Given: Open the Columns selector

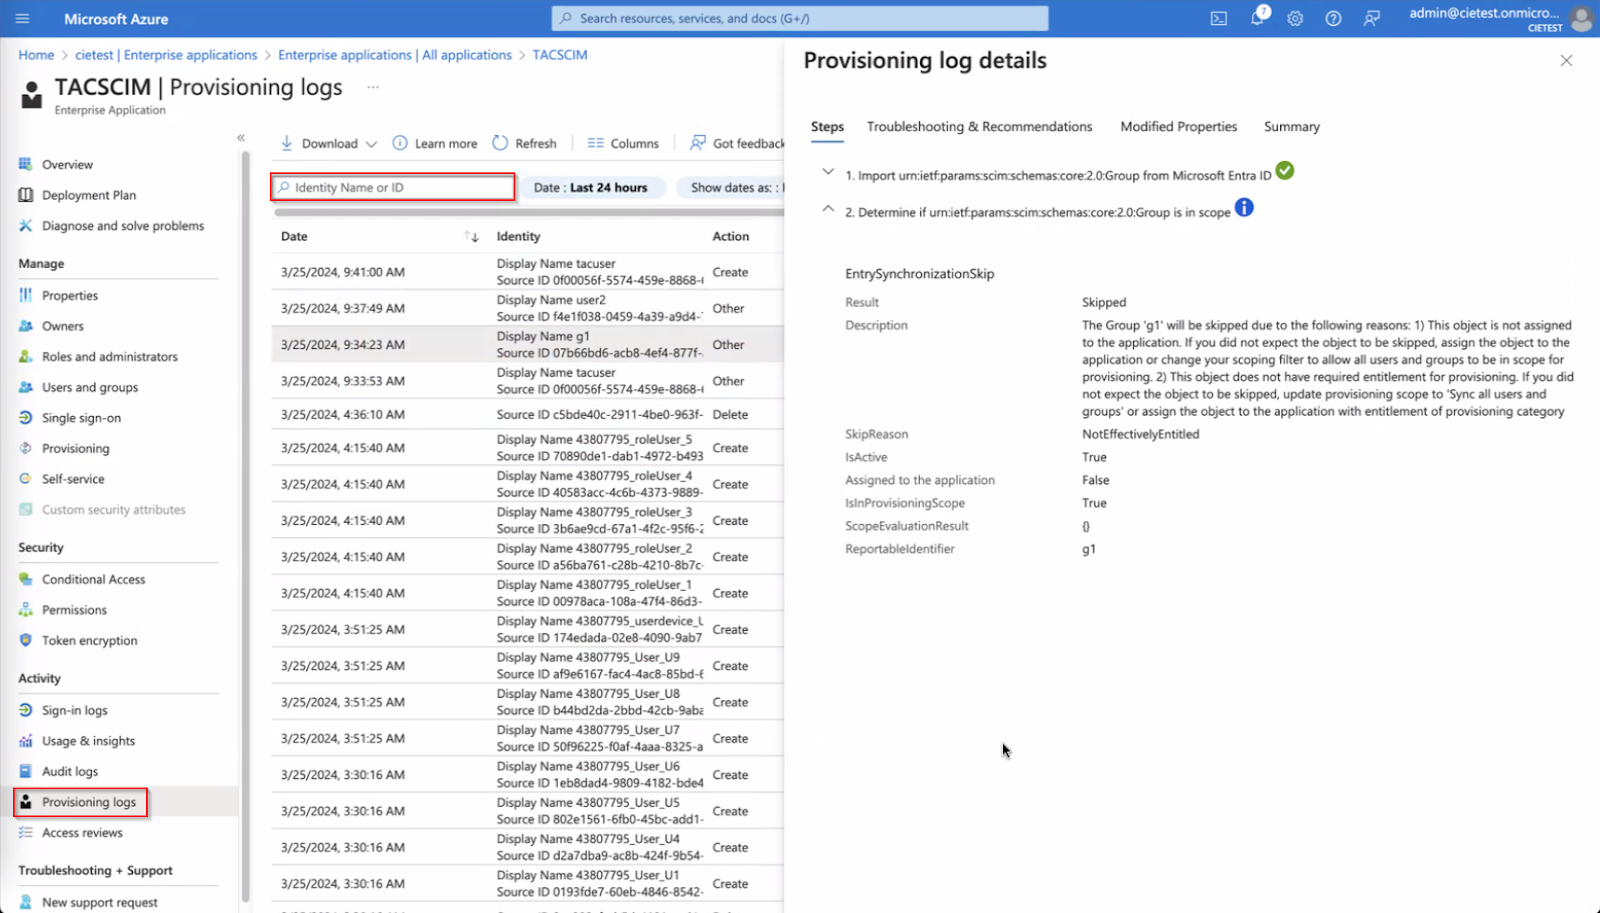Looking at the screenshot, I should click(x=621, y=142).
